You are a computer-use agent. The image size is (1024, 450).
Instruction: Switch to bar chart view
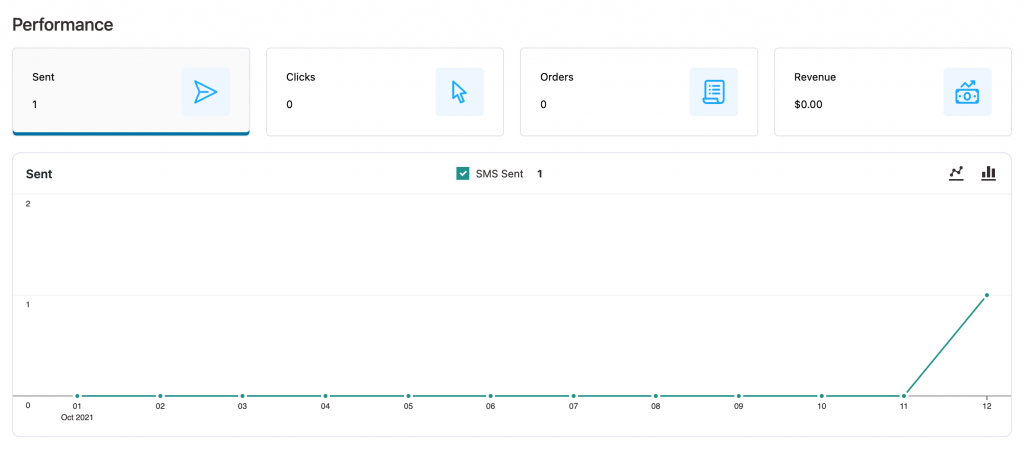(x=988, y=173)
